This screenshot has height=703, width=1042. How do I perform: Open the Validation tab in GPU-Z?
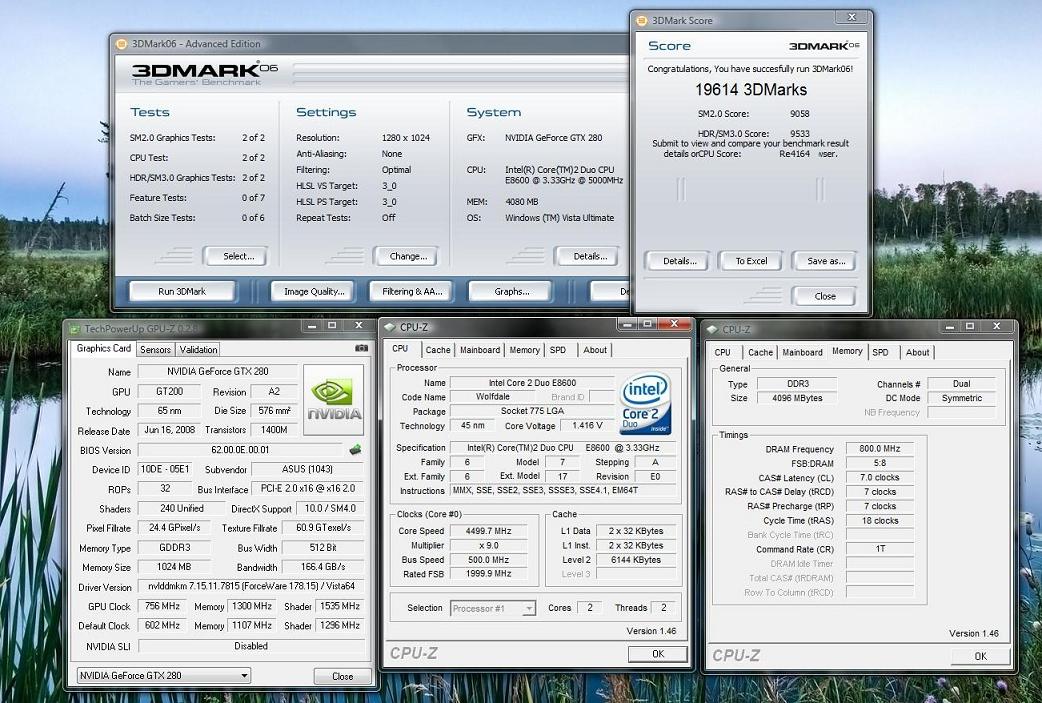pyautogui.click(x=198, y=350)
